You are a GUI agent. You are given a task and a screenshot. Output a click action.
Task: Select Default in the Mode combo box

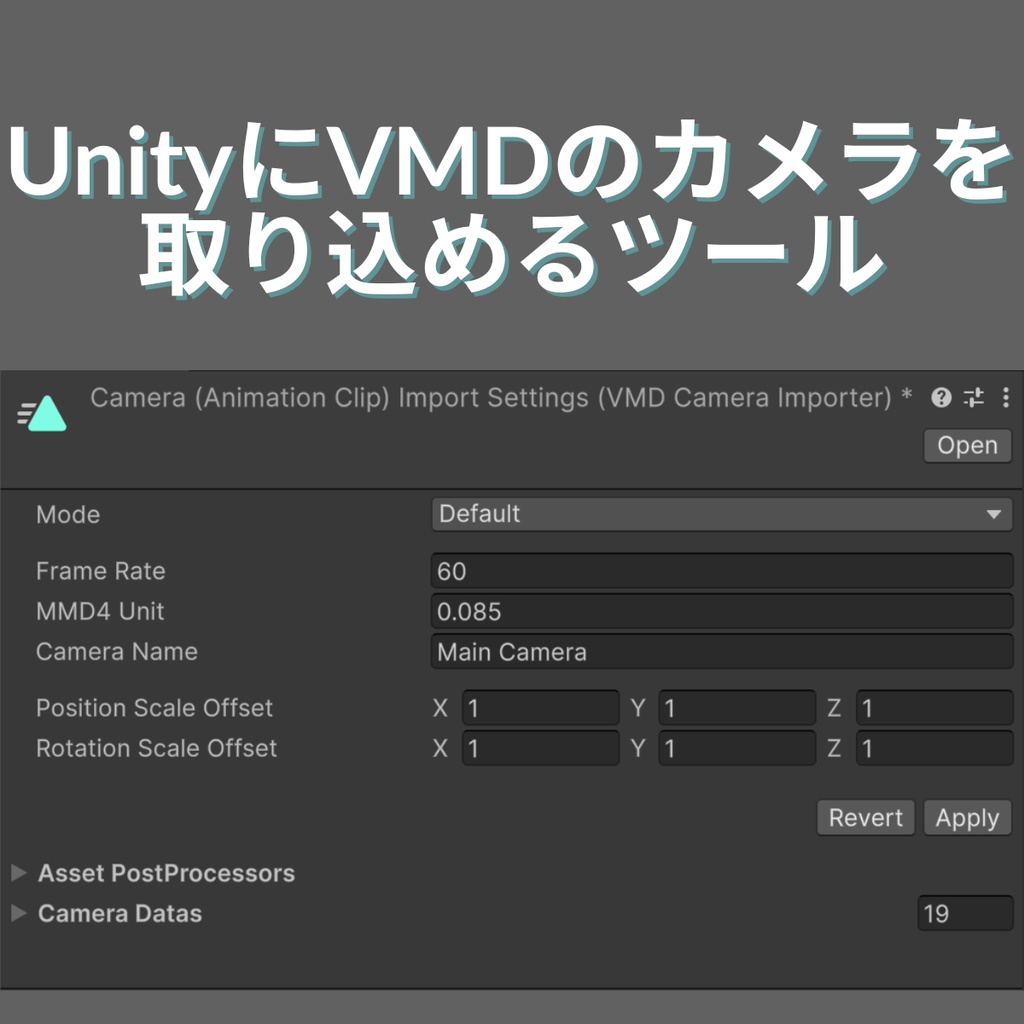coord(720,514)
